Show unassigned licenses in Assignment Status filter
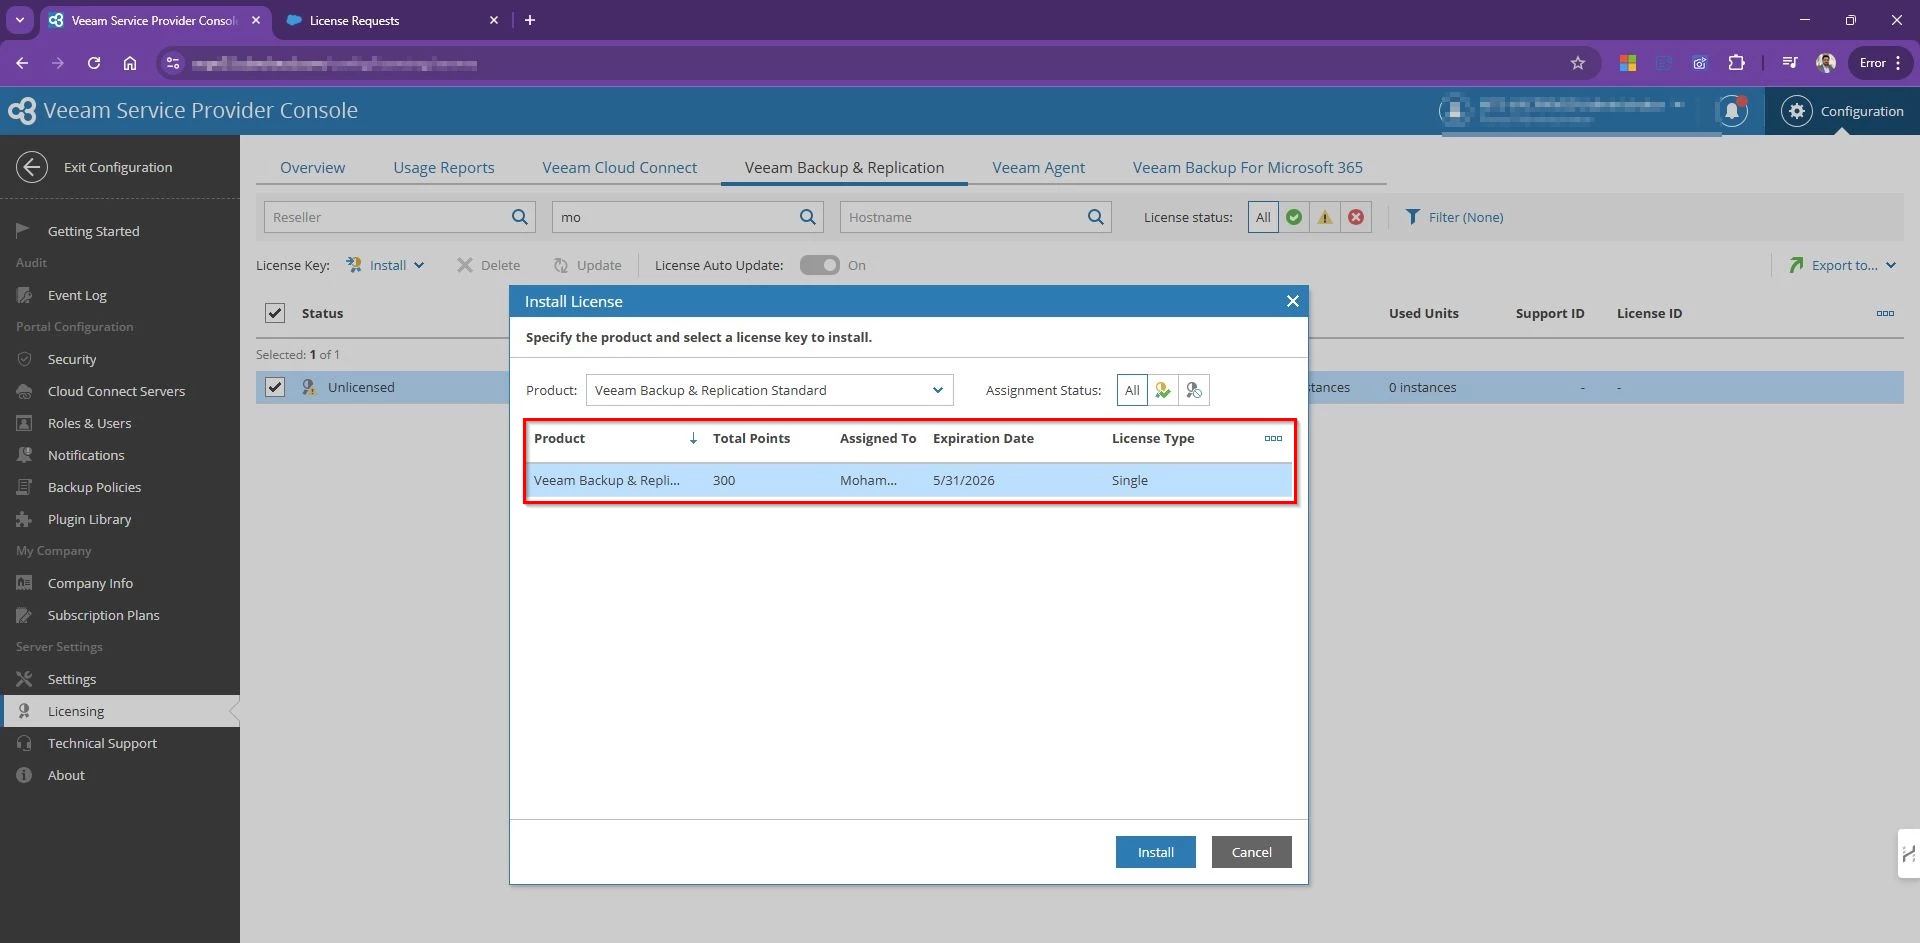This screenshot has width=1920, height=943. click(1194, 390)
